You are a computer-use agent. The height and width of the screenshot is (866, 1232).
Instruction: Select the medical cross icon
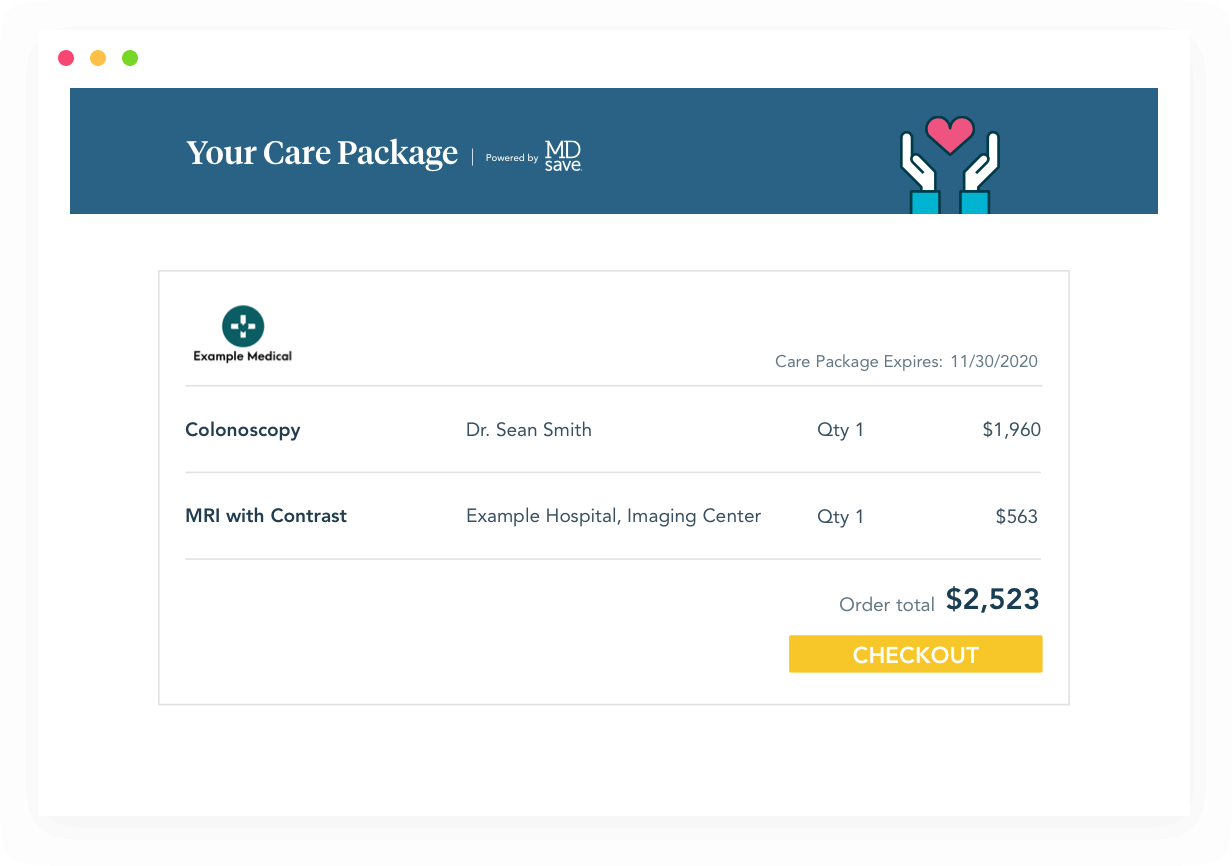click(242, 324)
